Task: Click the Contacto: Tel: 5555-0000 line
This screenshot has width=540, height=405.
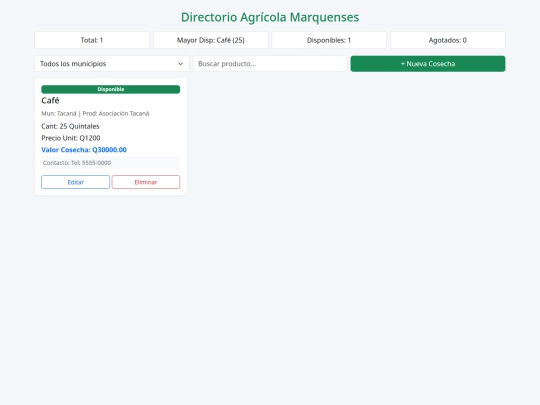Action: pyautogui.click(x=111, y=163)
